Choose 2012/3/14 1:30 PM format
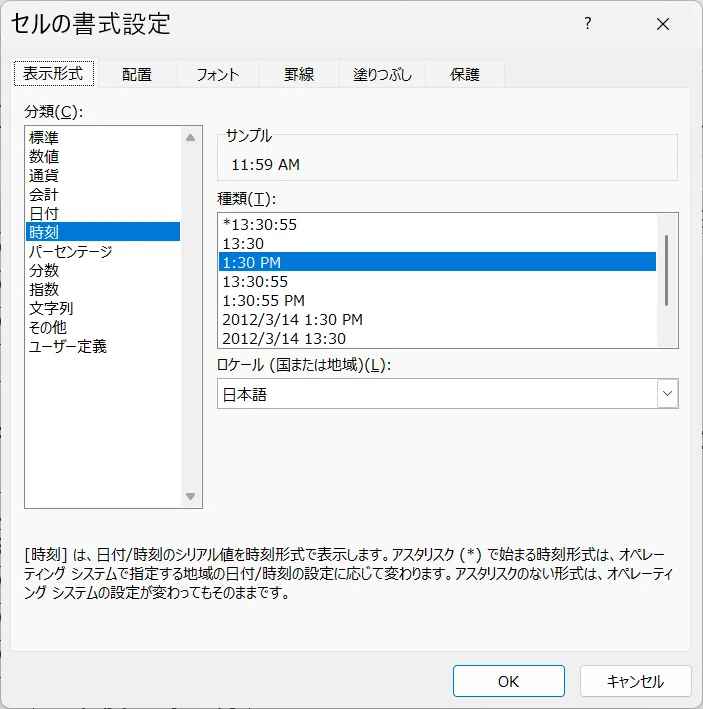This screenshot has height=709, width=703. pyautogui.click(x=437, y=319)
